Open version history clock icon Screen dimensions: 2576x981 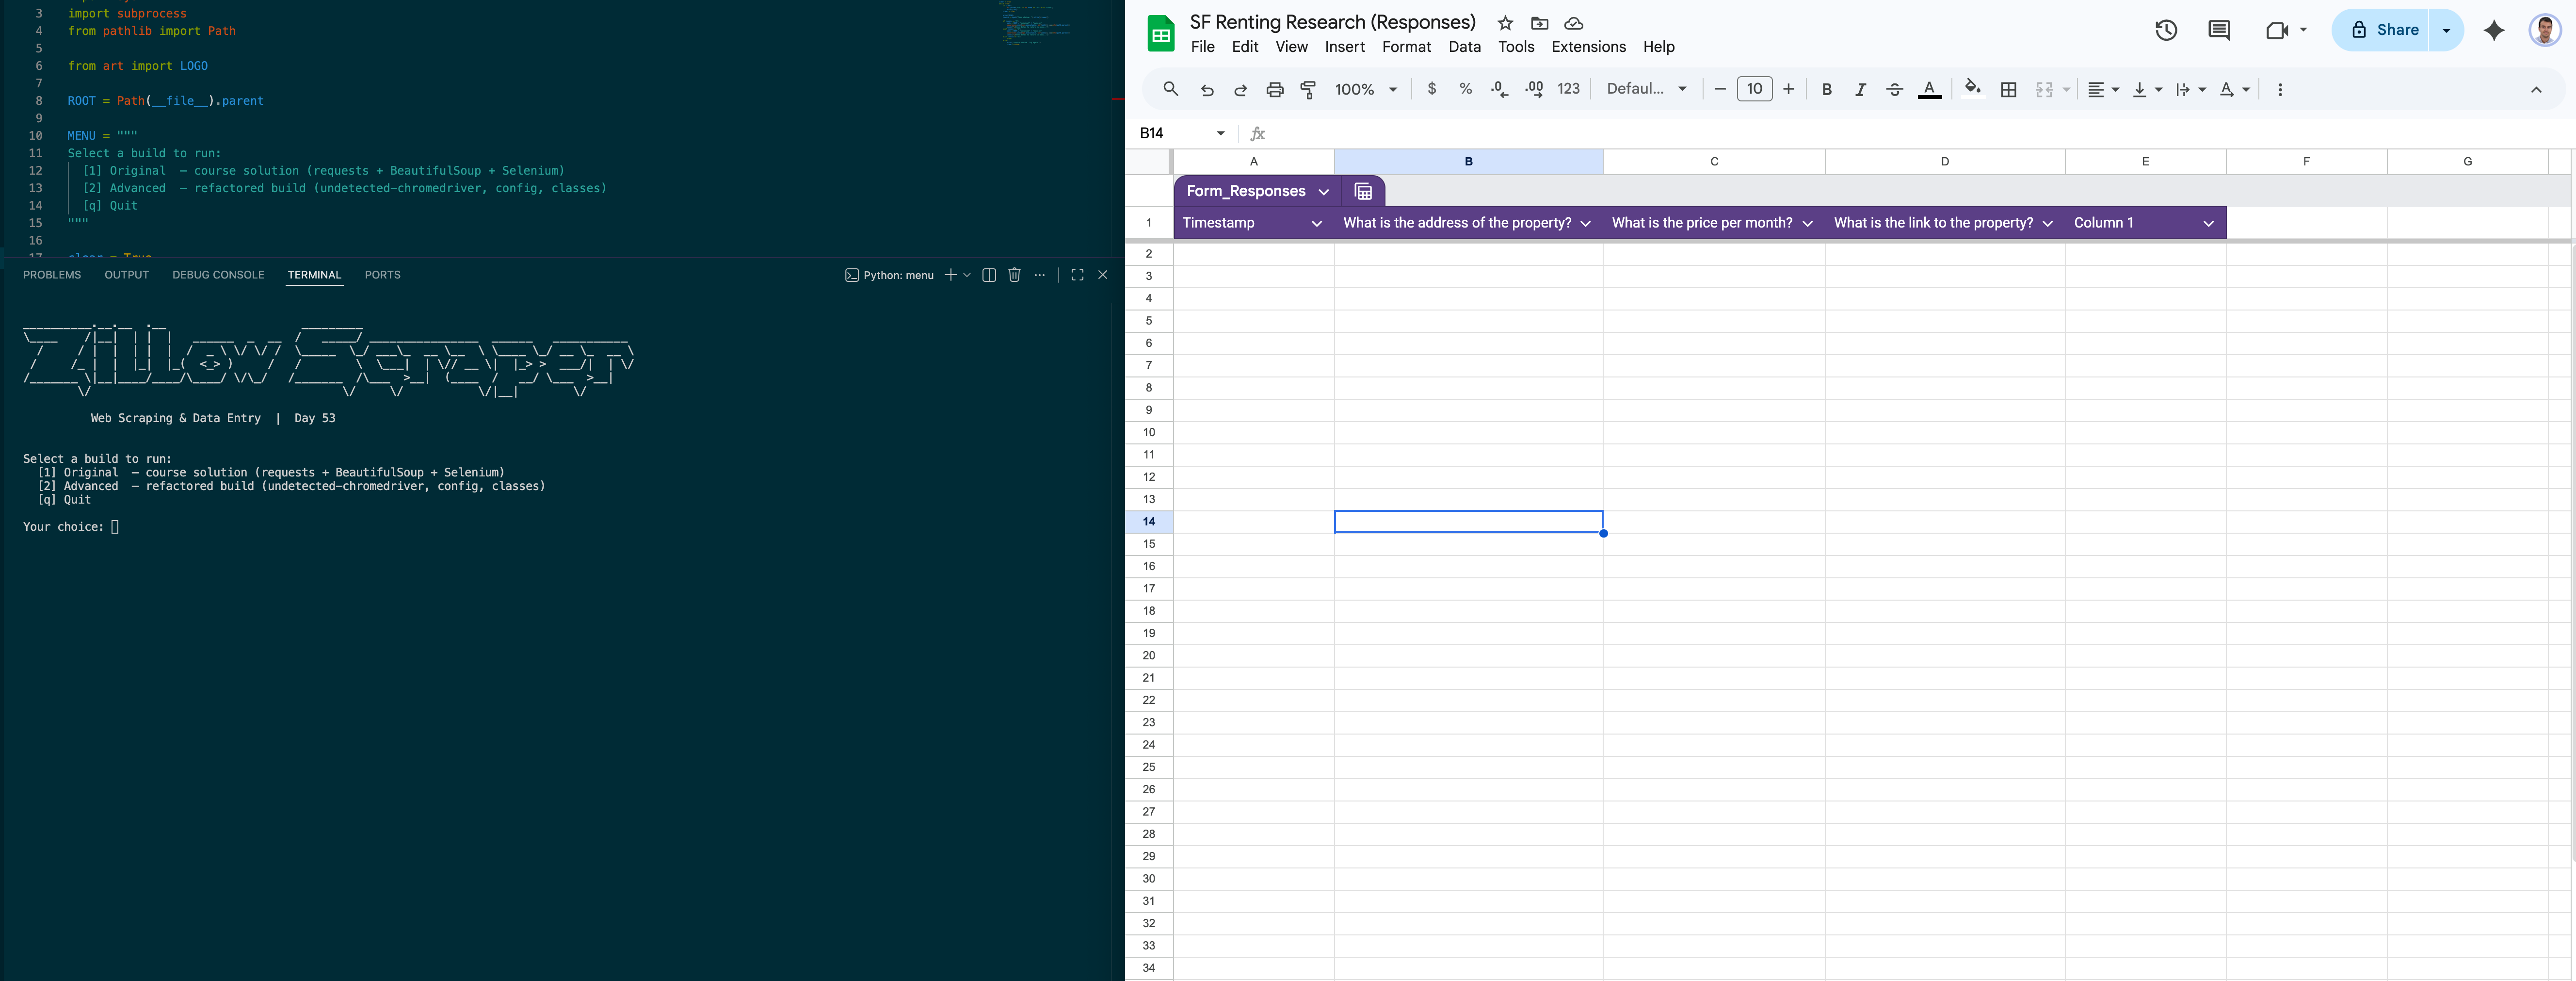(x=2166, y=30)
